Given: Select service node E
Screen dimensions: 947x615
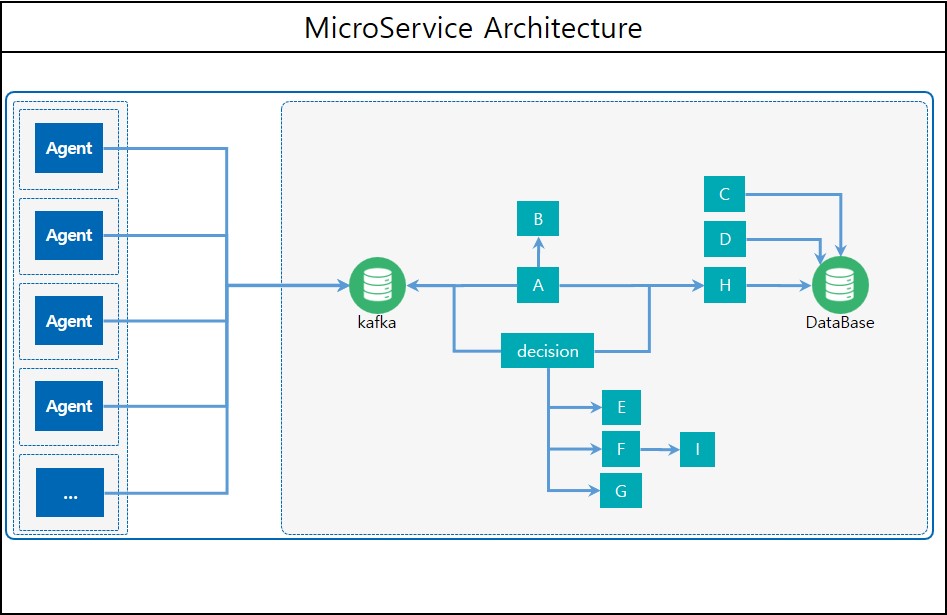Looking at the screenshot, I should (x=621, y=407).
